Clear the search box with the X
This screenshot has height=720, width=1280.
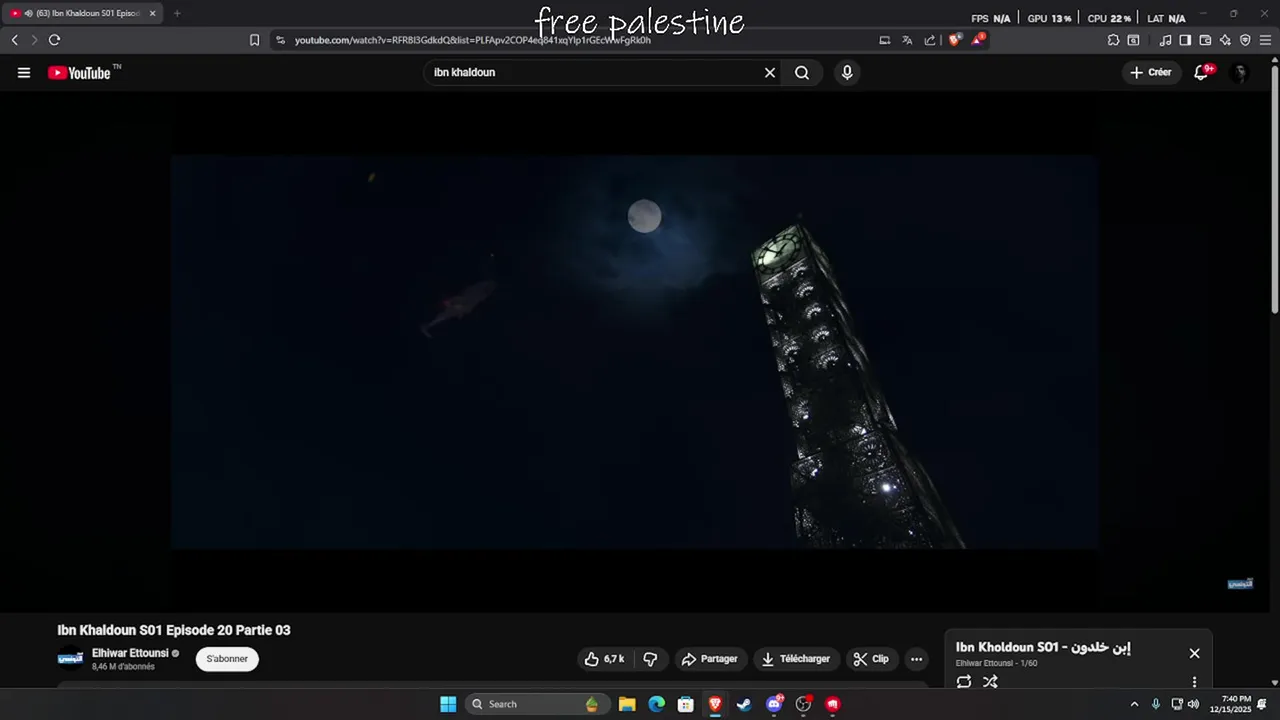click(770, 72)
